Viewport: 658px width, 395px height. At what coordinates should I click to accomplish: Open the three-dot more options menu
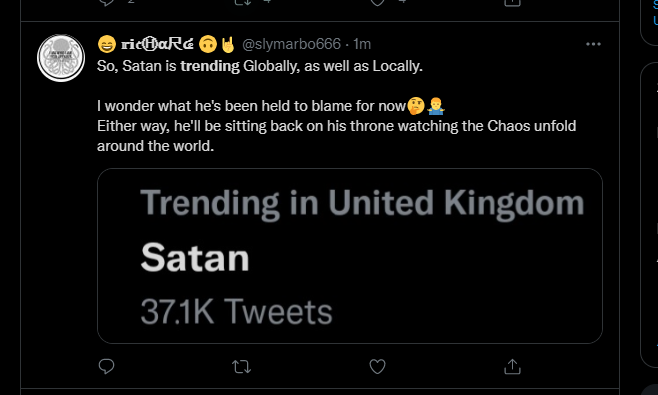593,44
